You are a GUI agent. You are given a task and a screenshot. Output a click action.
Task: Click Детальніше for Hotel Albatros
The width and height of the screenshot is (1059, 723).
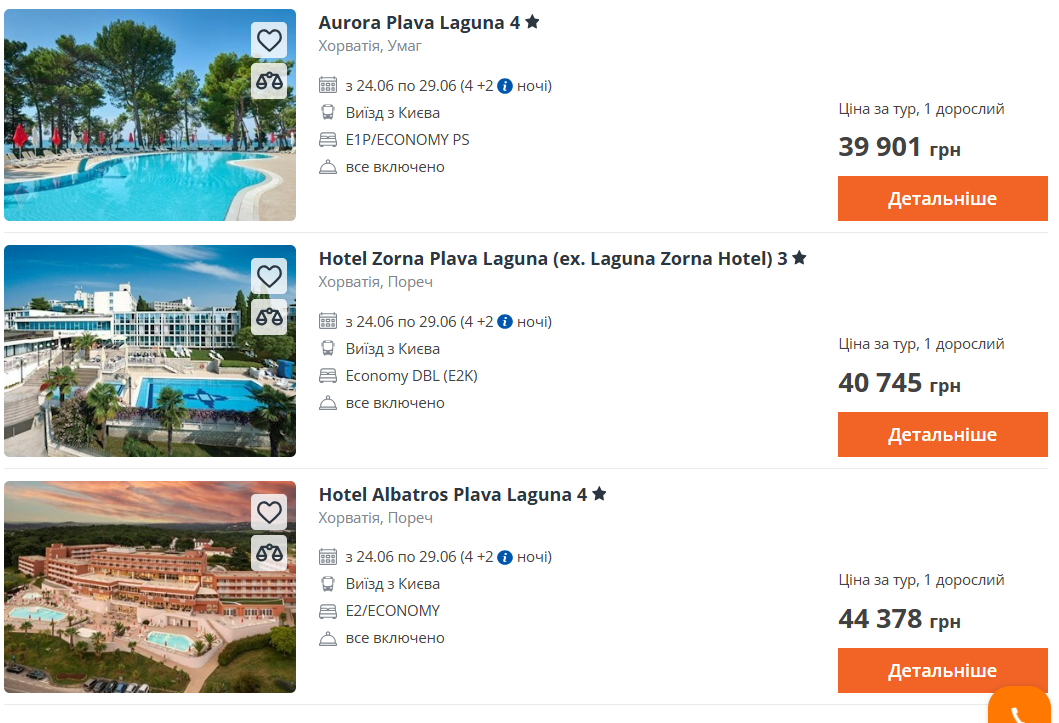pyautogui.click(x=941, y=670)
